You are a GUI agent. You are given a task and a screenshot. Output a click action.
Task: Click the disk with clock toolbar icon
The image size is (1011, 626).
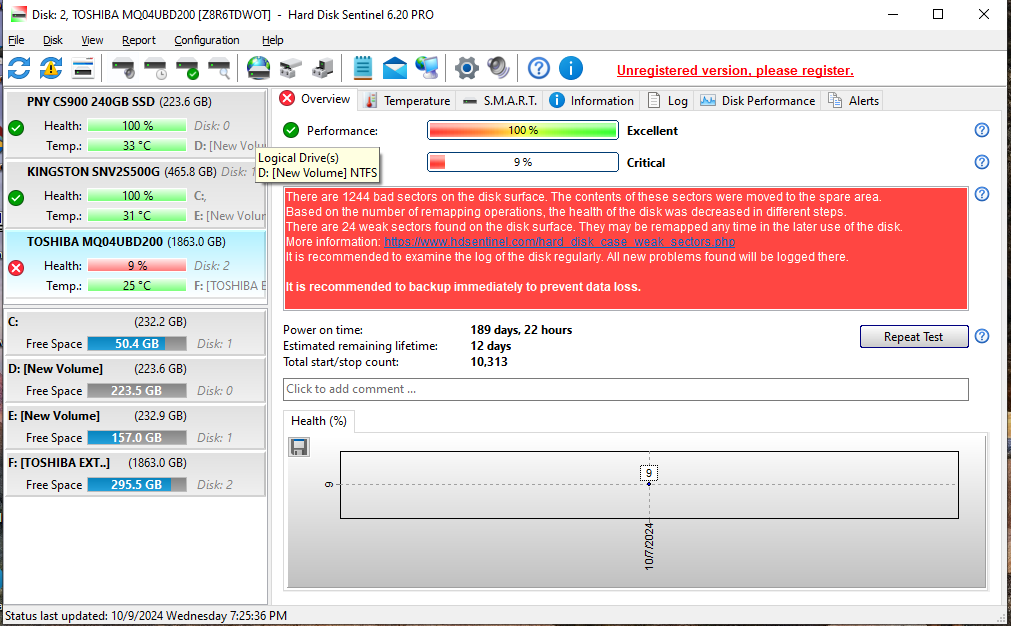pyautogui.click(x=155, y=68)
